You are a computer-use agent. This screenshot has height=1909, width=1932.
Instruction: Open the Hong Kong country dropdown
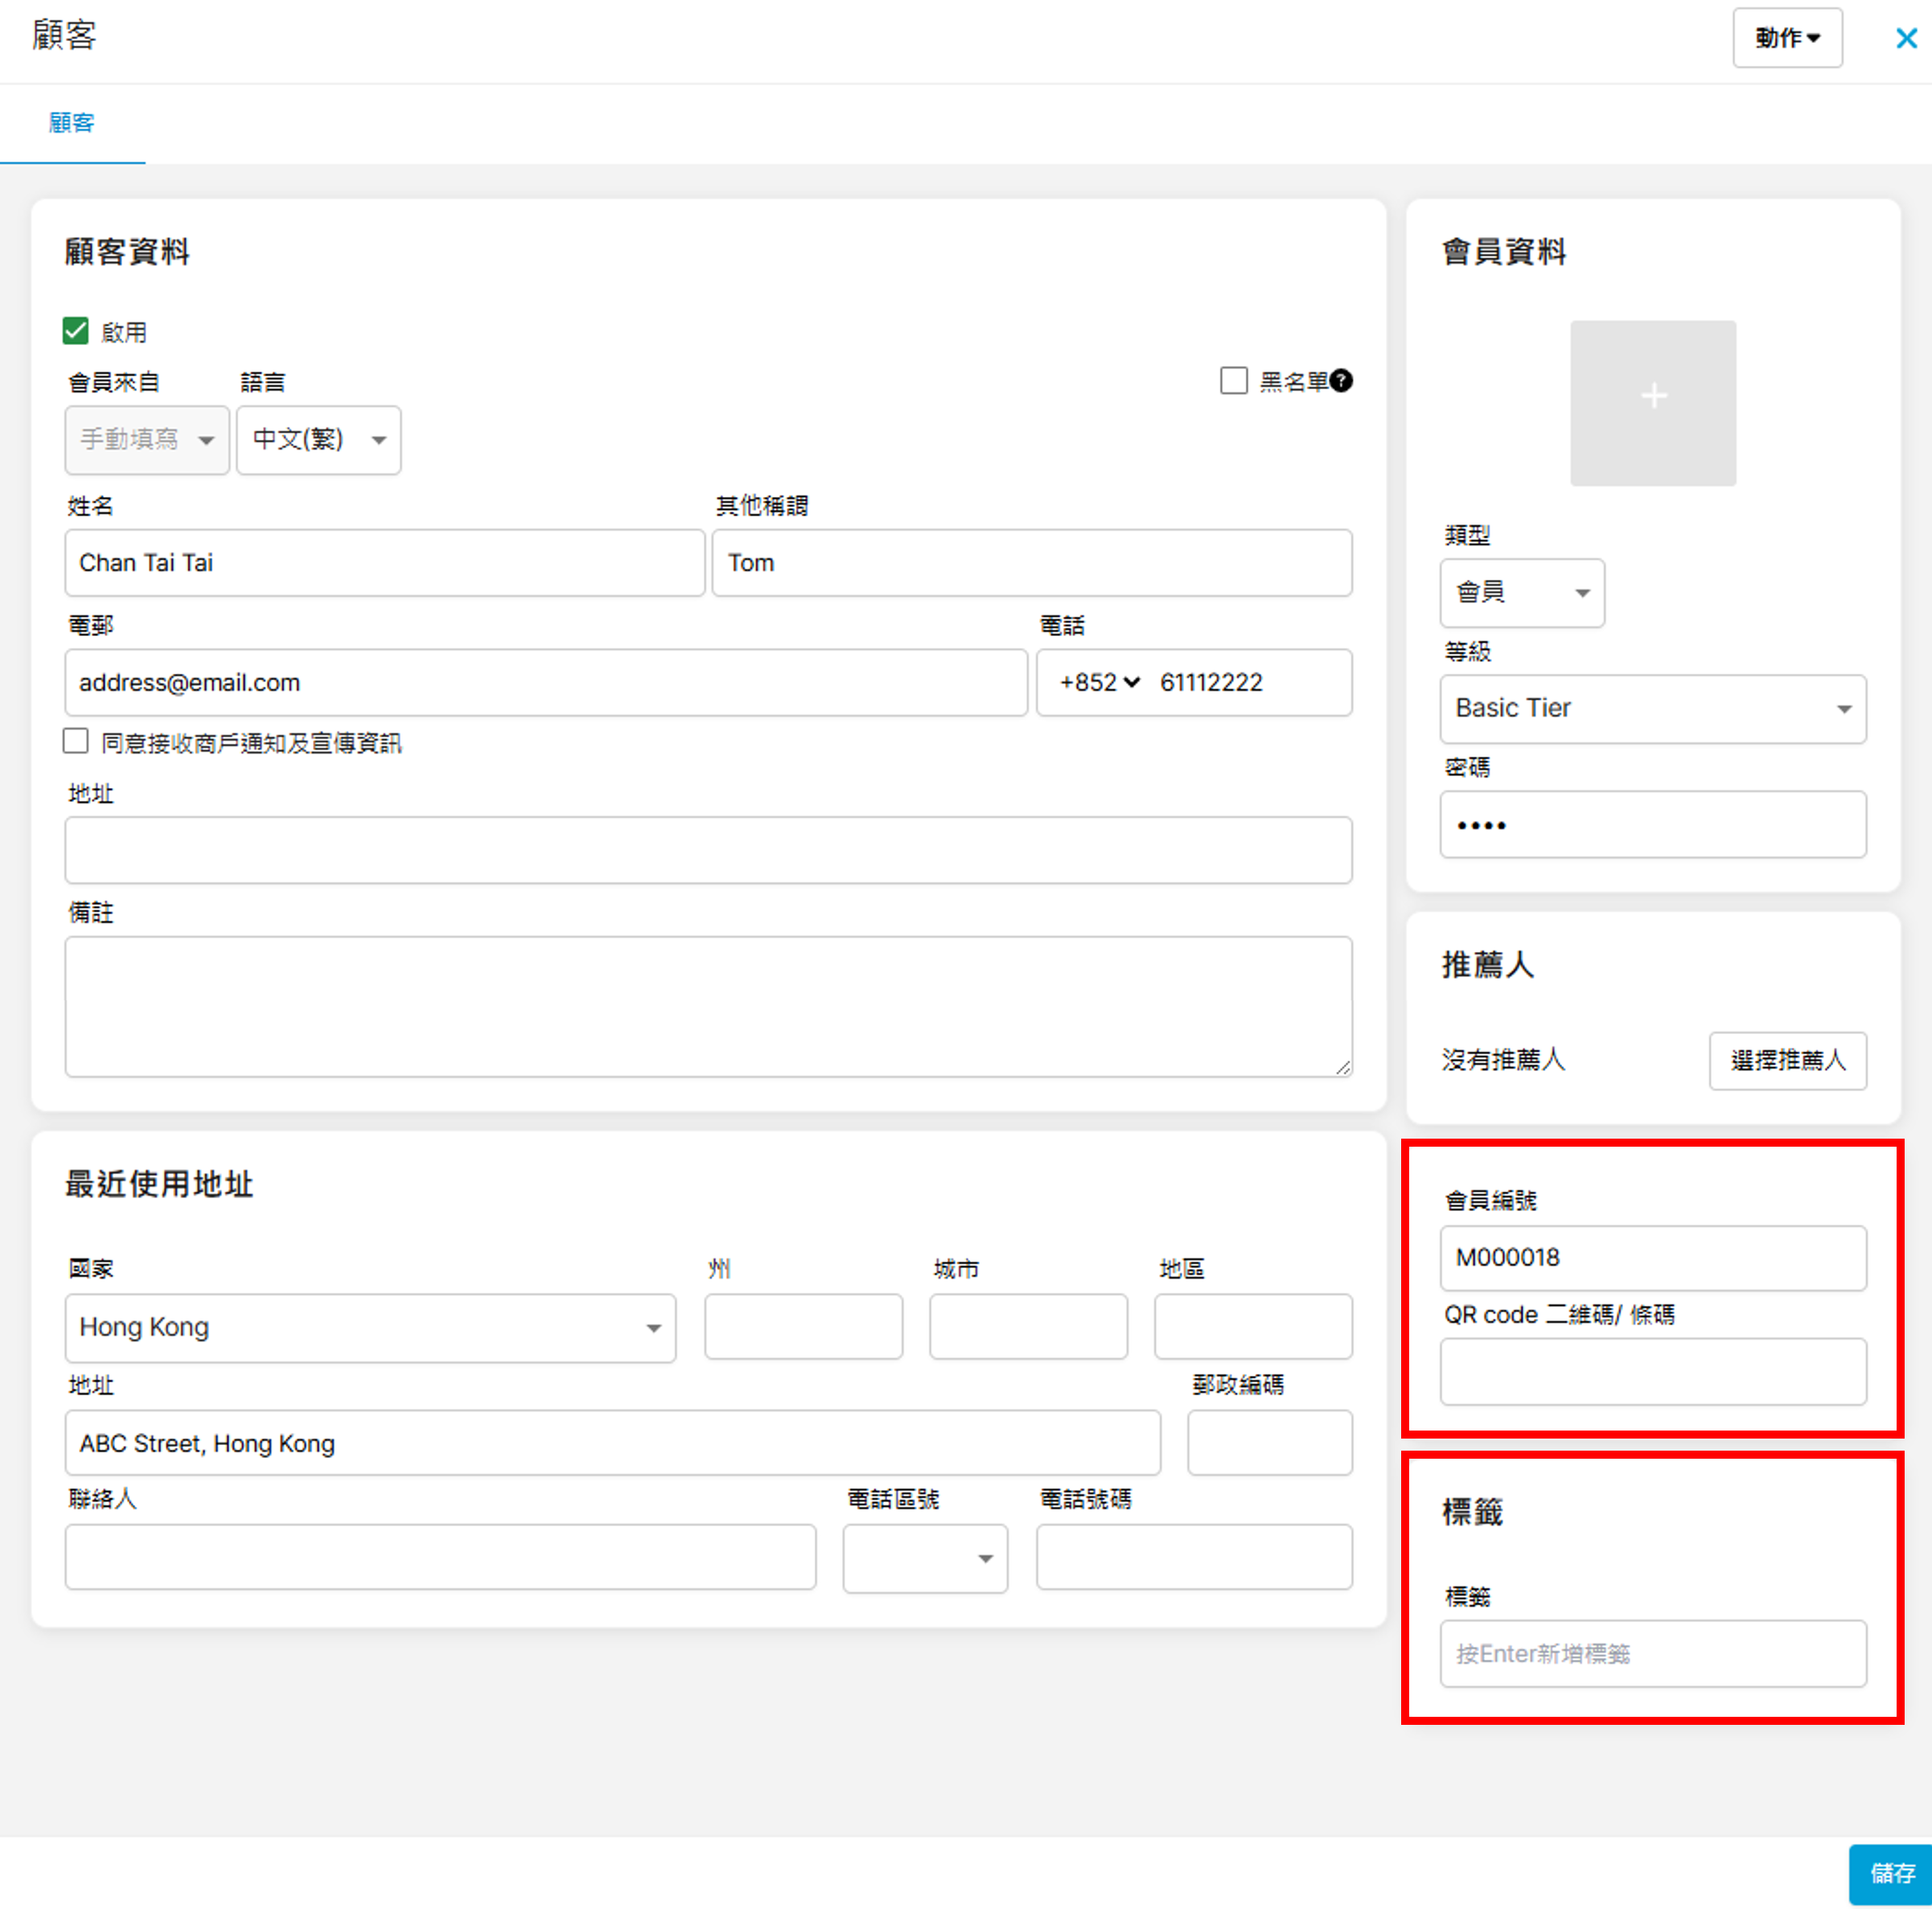click(x=370, y=1327)
